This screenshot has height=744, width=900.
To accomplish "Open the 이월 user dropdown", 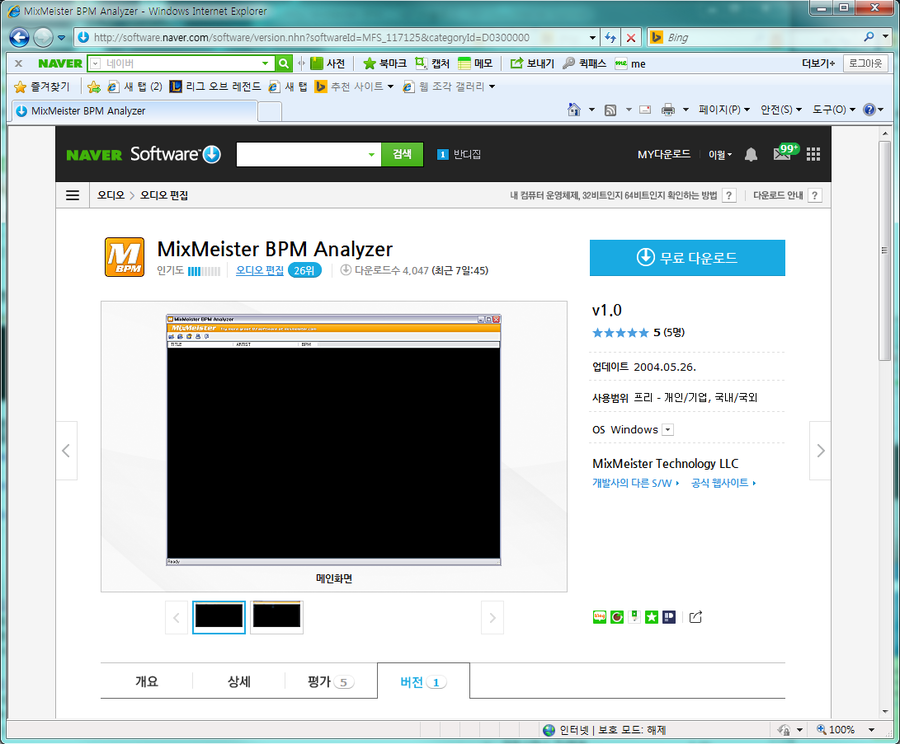I will [720, 154].
